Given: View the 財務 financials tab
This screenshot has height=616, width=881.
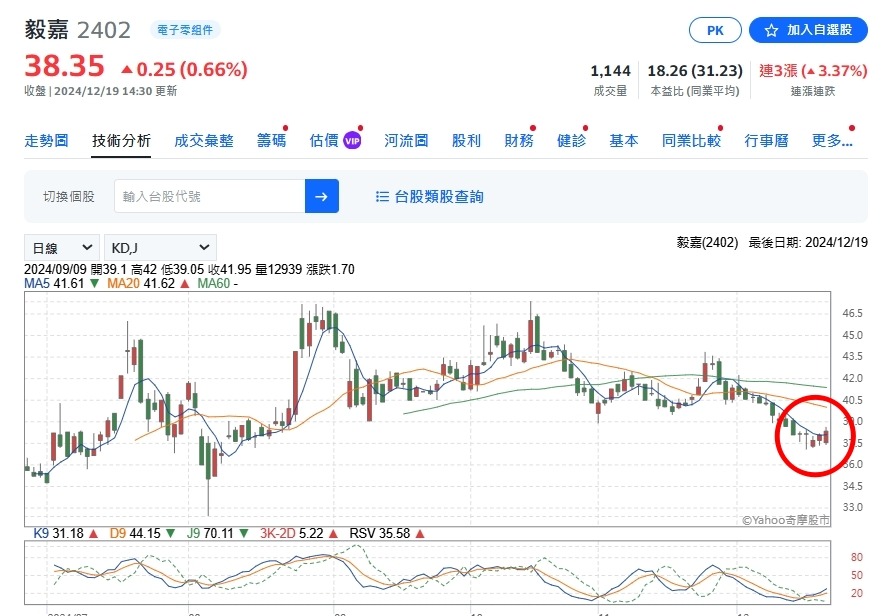Looking at the screenshot, I should pyautogui.click(x=518, y=141).
